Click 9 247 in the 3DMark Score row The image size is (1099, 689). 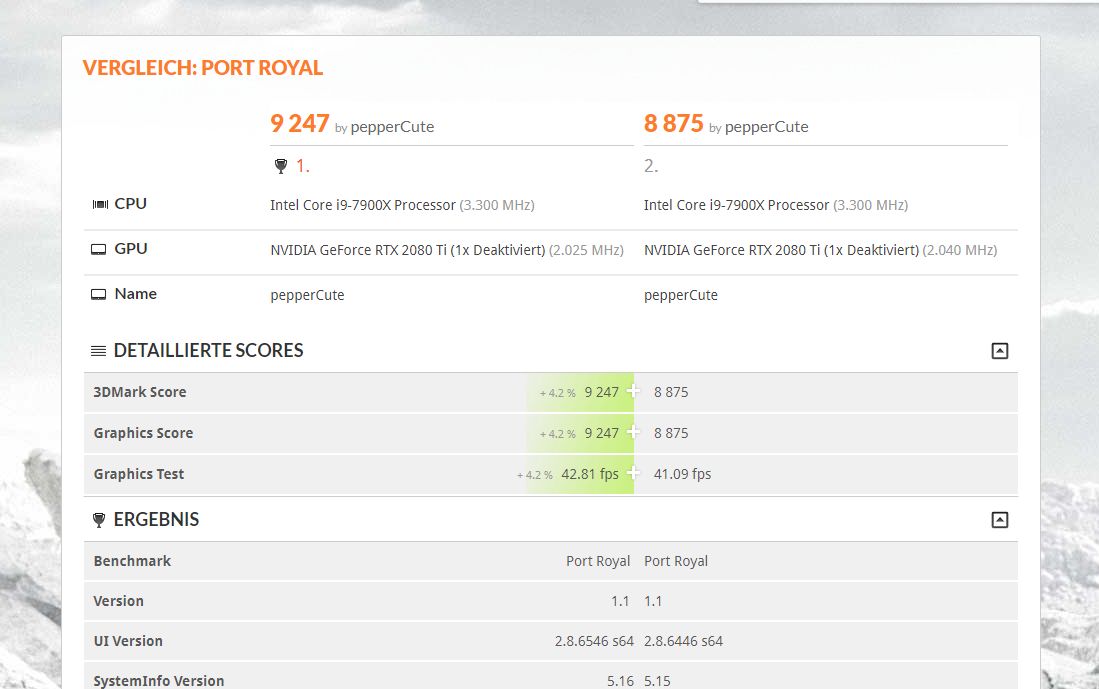click(x=601, y=393)
